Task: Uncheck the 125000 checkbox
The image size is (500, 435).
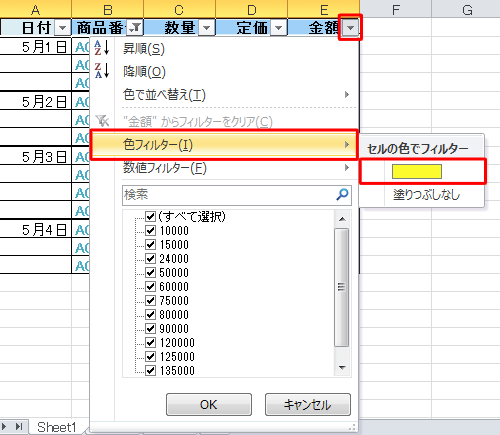Action: 151,357
